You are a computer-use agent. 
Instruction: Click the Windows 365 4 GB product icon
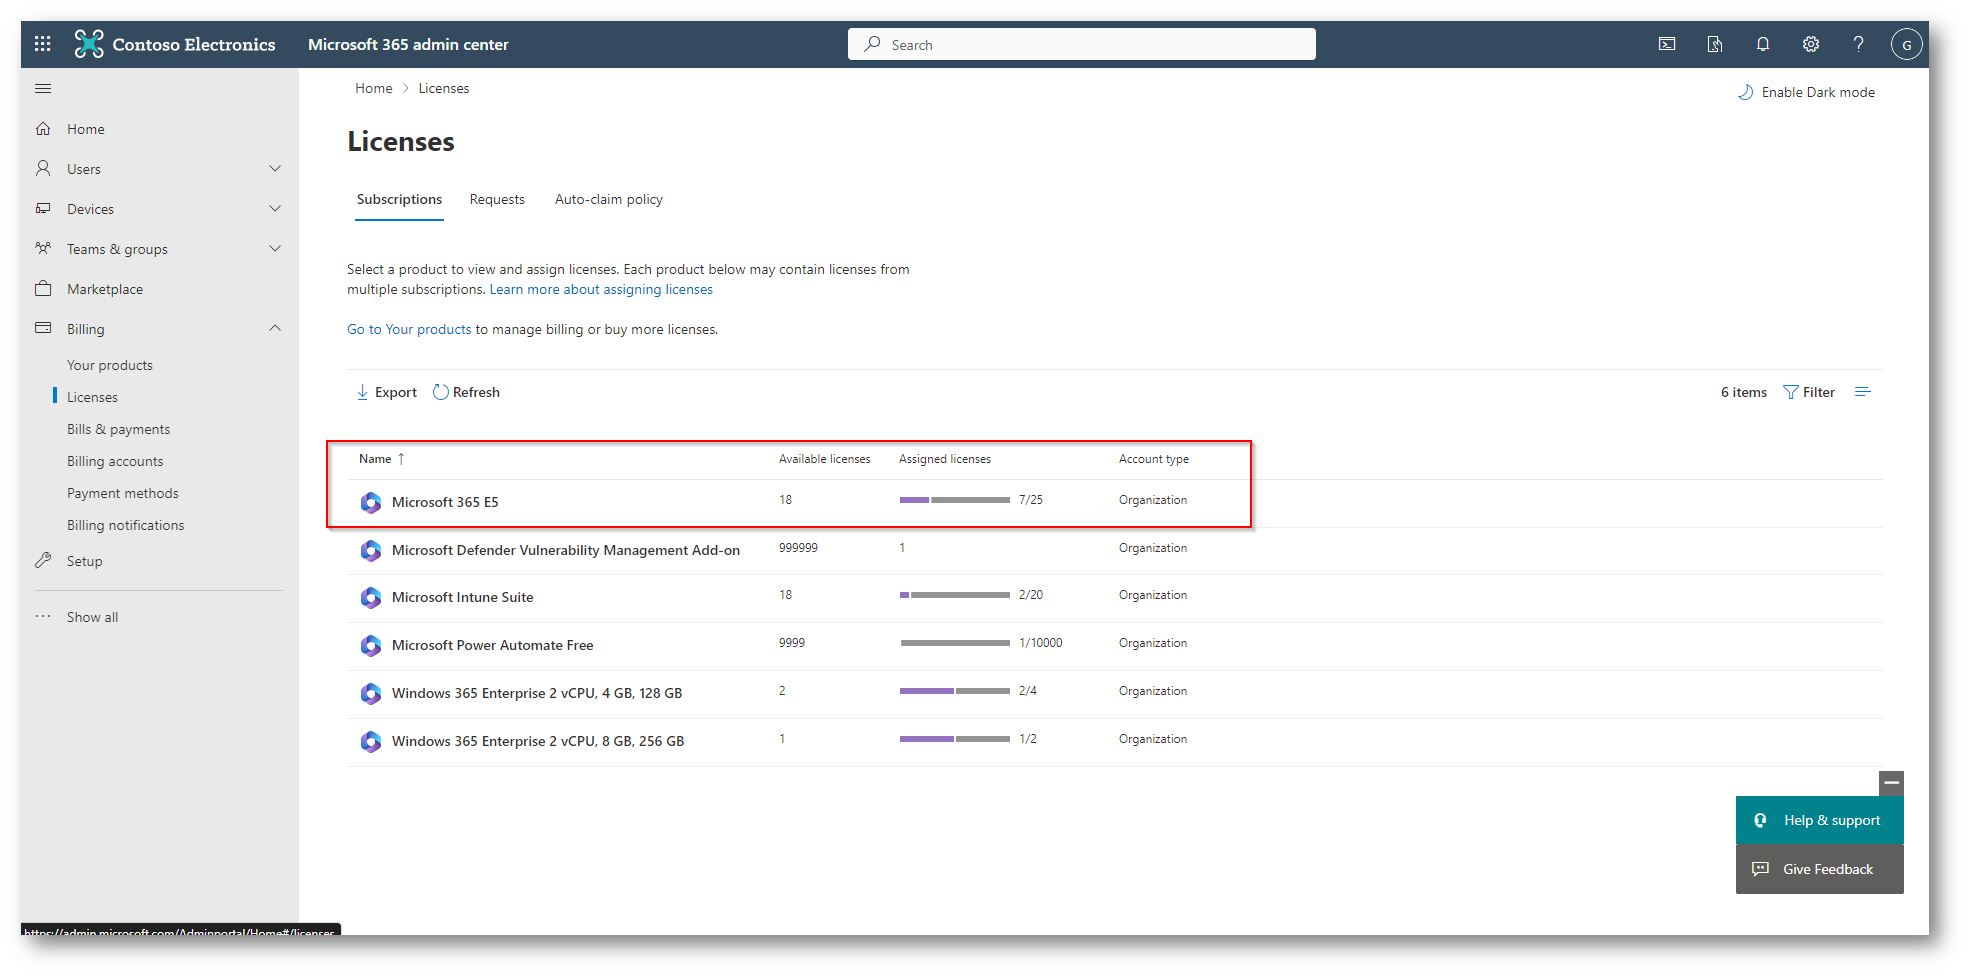pyautogui.click(x=371, y=693)
